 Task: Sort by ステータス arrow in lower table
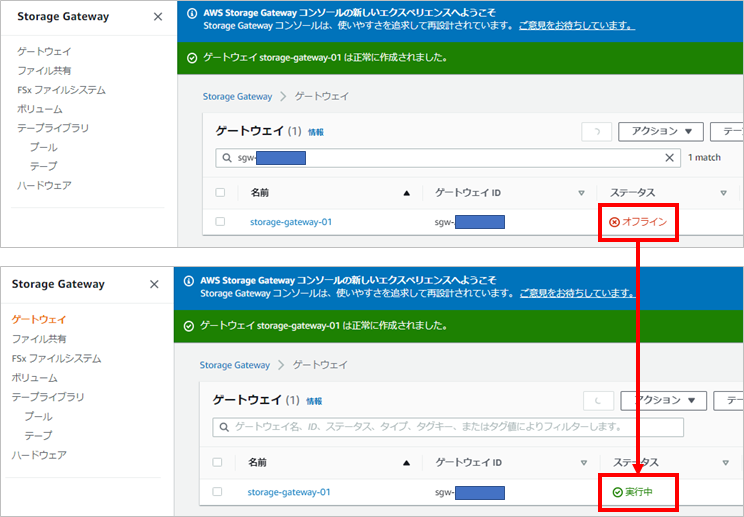click(x=725, y=463)
